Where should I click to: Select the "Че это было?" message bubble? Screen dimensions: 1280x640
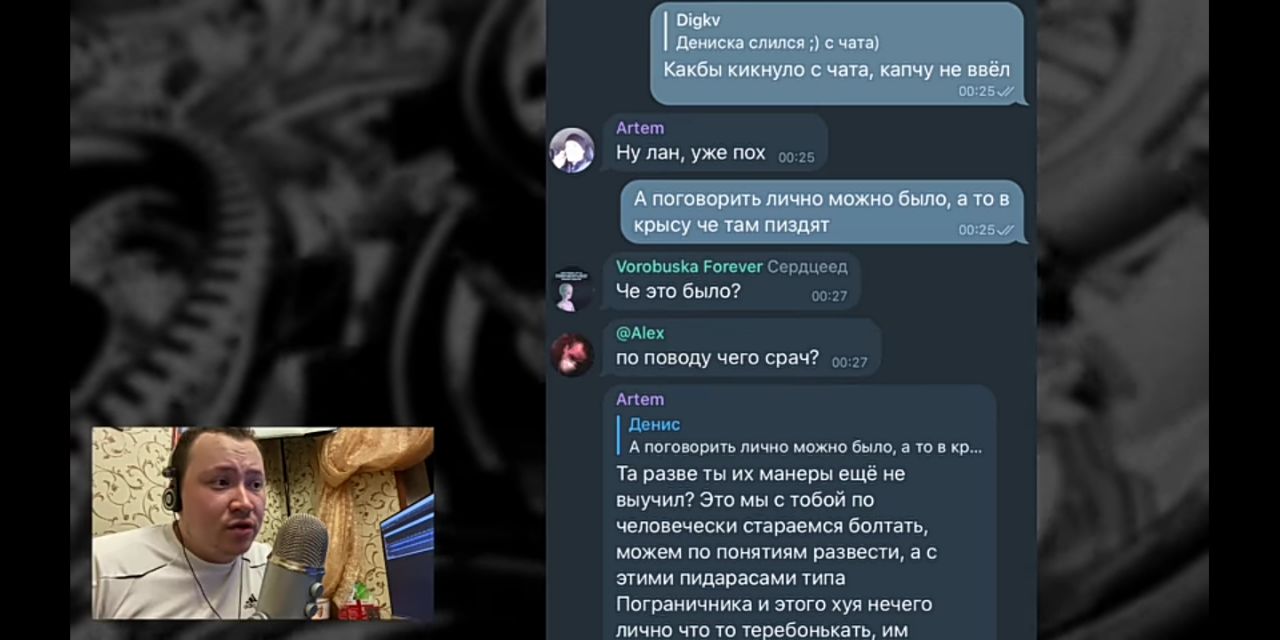(x=731, y=281)
